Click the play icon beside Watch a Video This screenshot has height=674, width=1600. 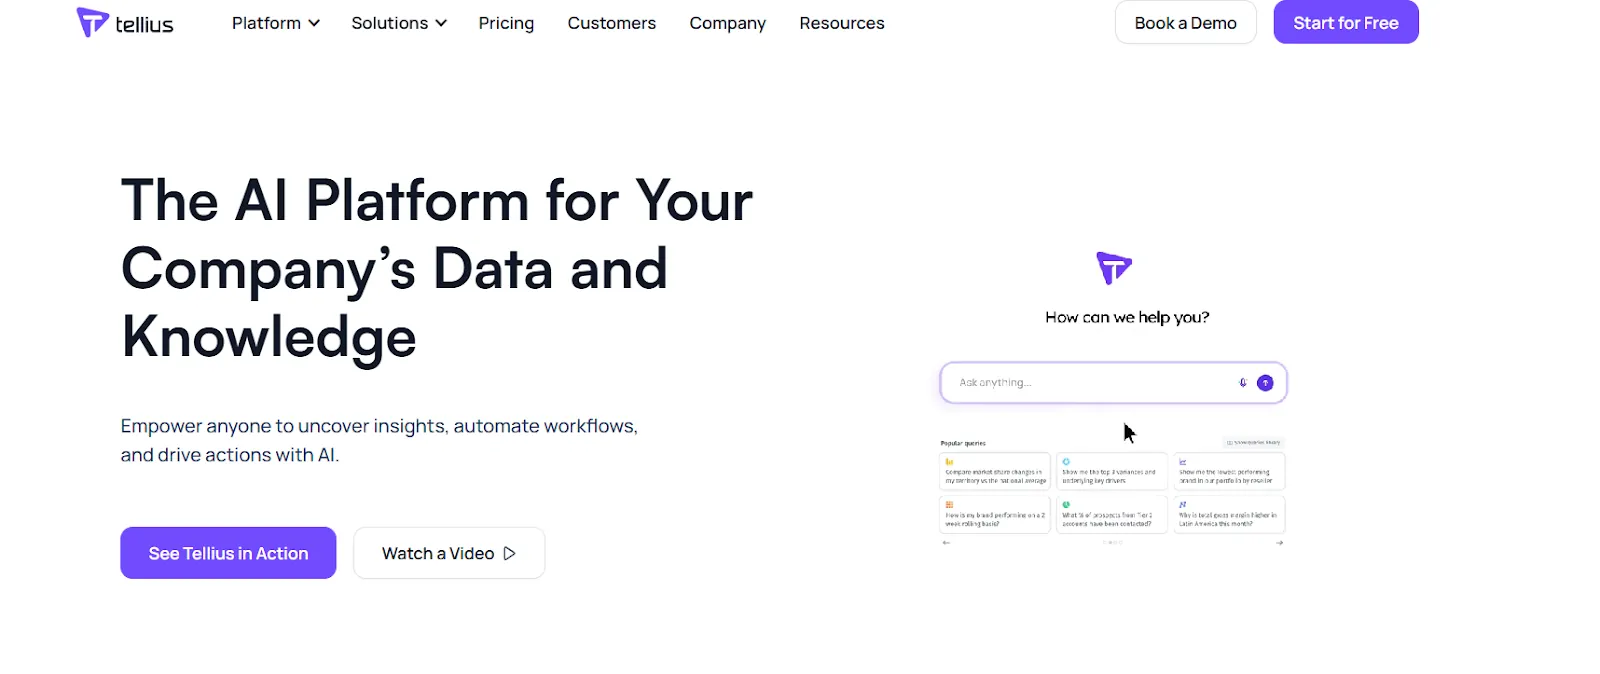pyautogui.click(x=510, y=554)
